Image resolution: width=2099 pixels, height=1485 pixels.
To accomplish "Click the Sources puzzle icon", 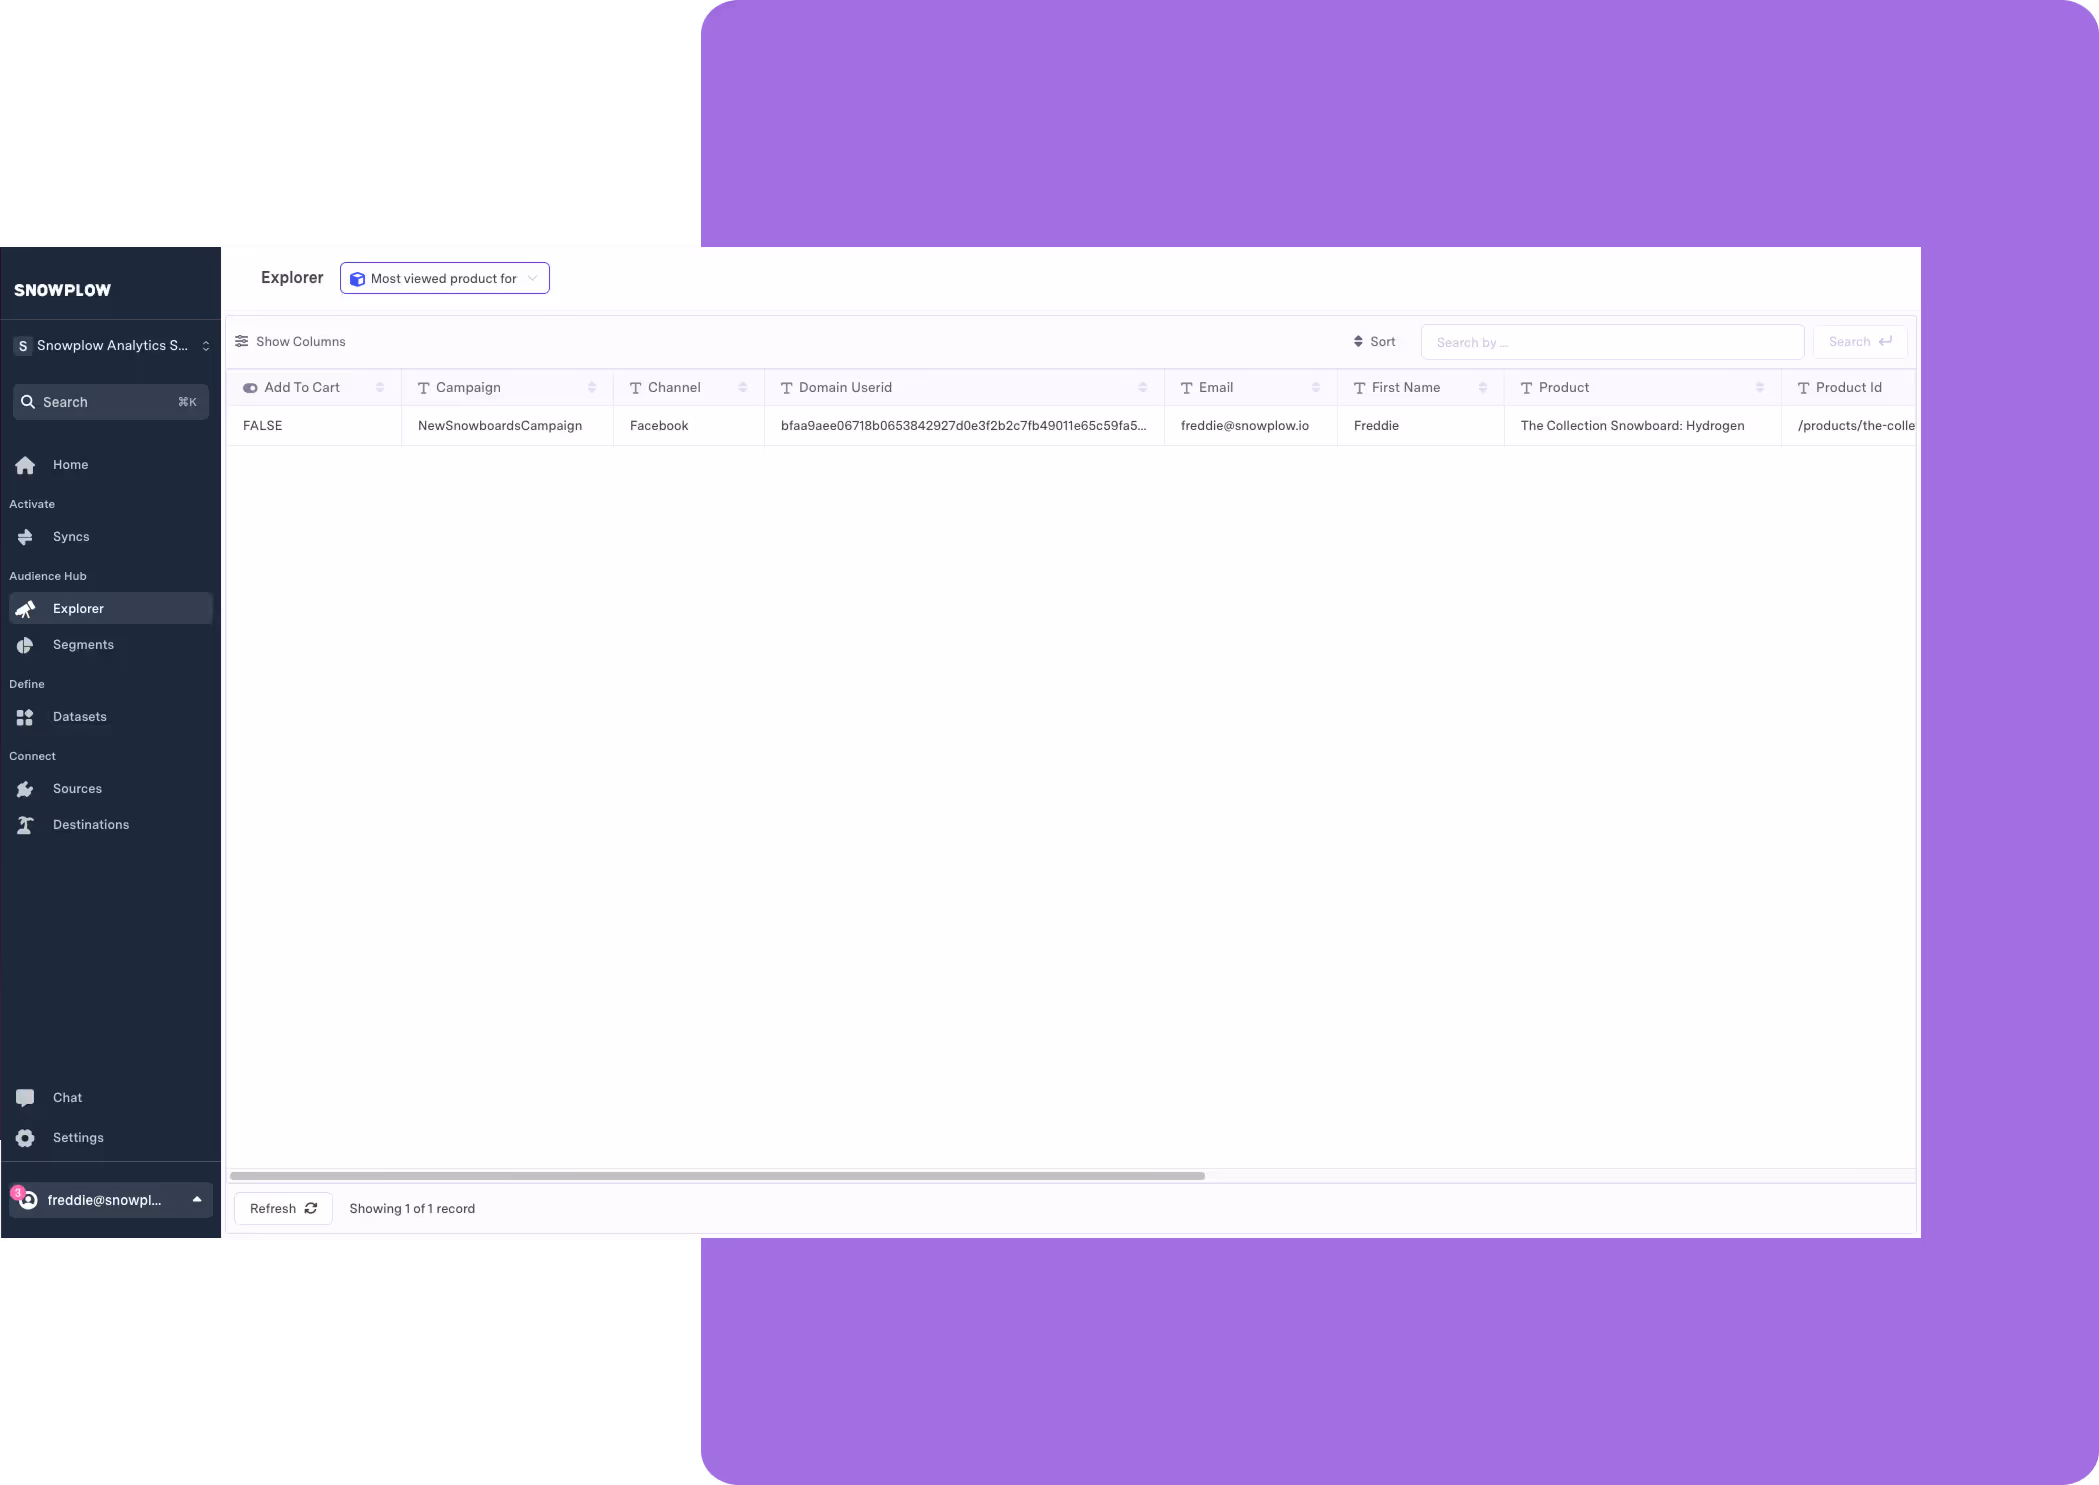I will point(25,789).
